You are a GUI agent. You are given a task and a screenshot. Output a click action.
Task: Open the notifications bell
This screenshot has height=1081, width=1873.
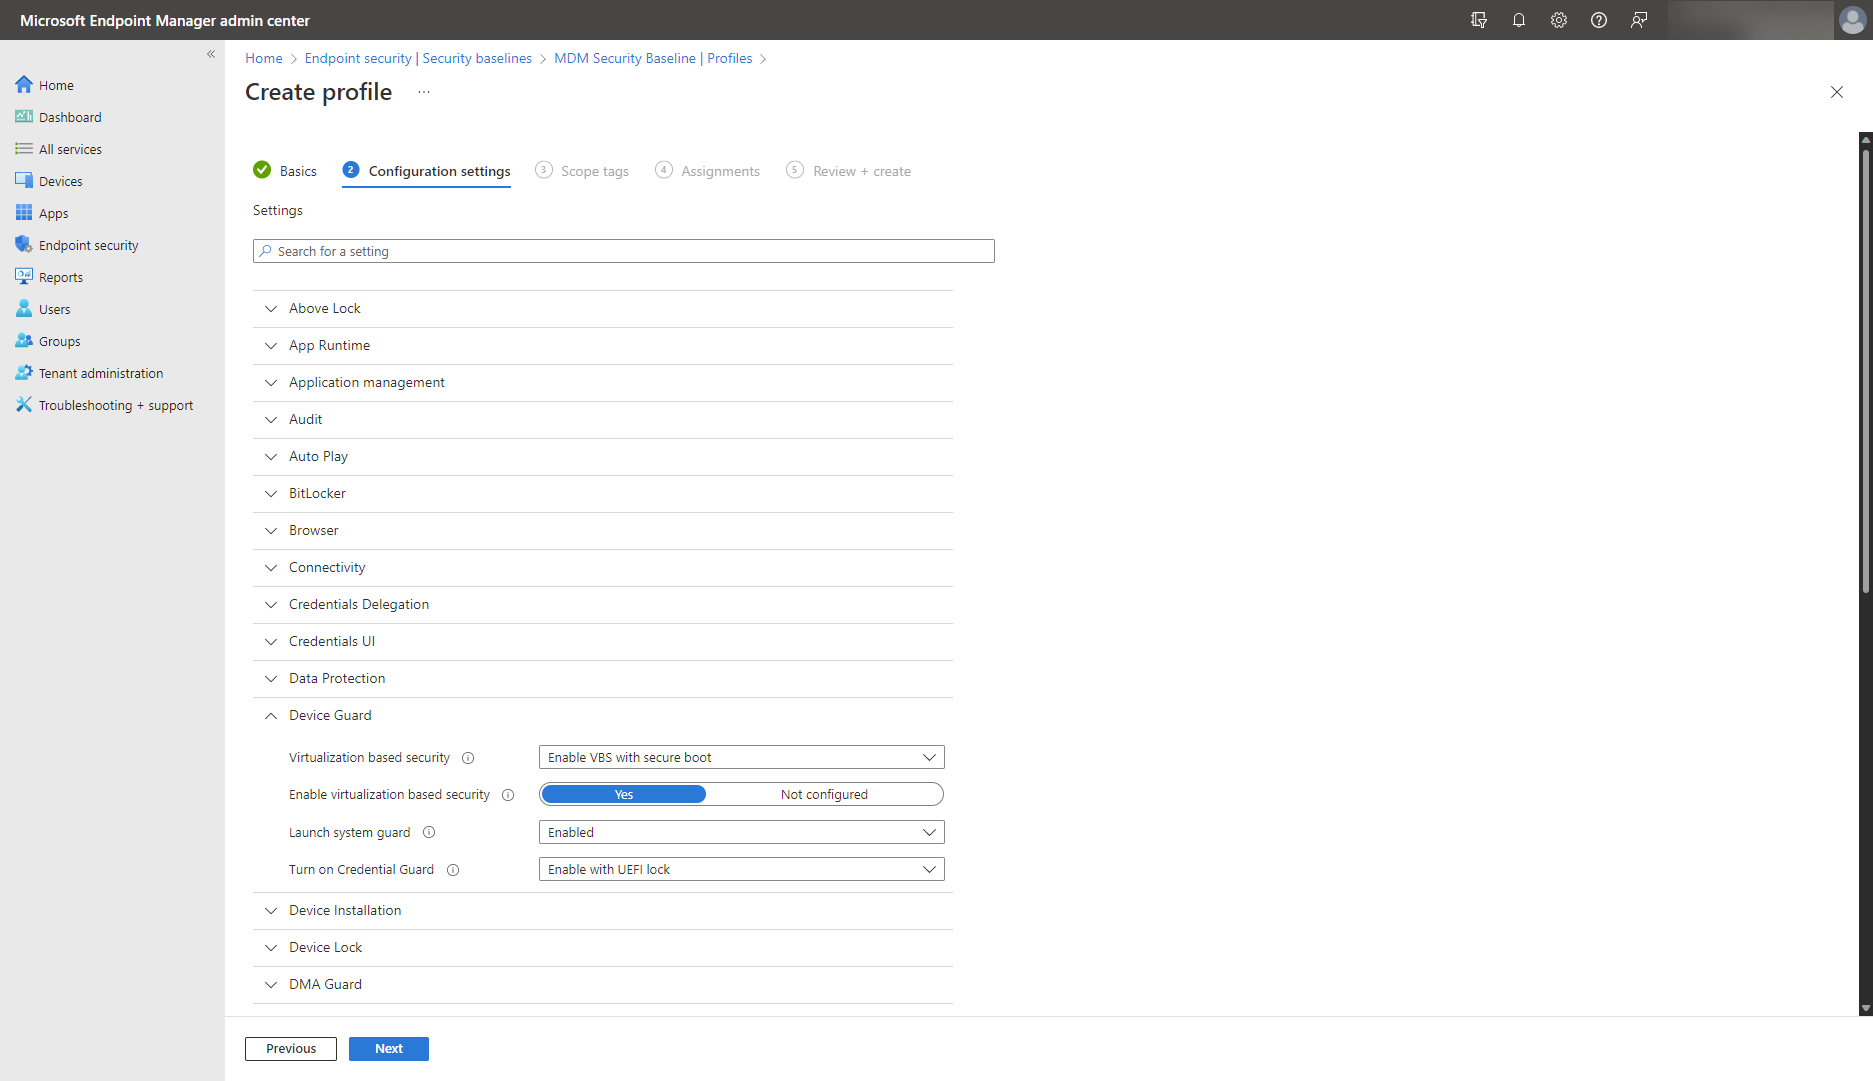(1519, 20)
